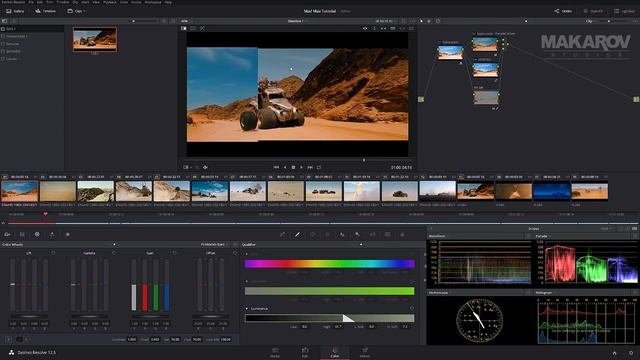This screenshot has width=640, height=360.
Task: Open the OpenFX panel
Action: [x=593, y=11]
